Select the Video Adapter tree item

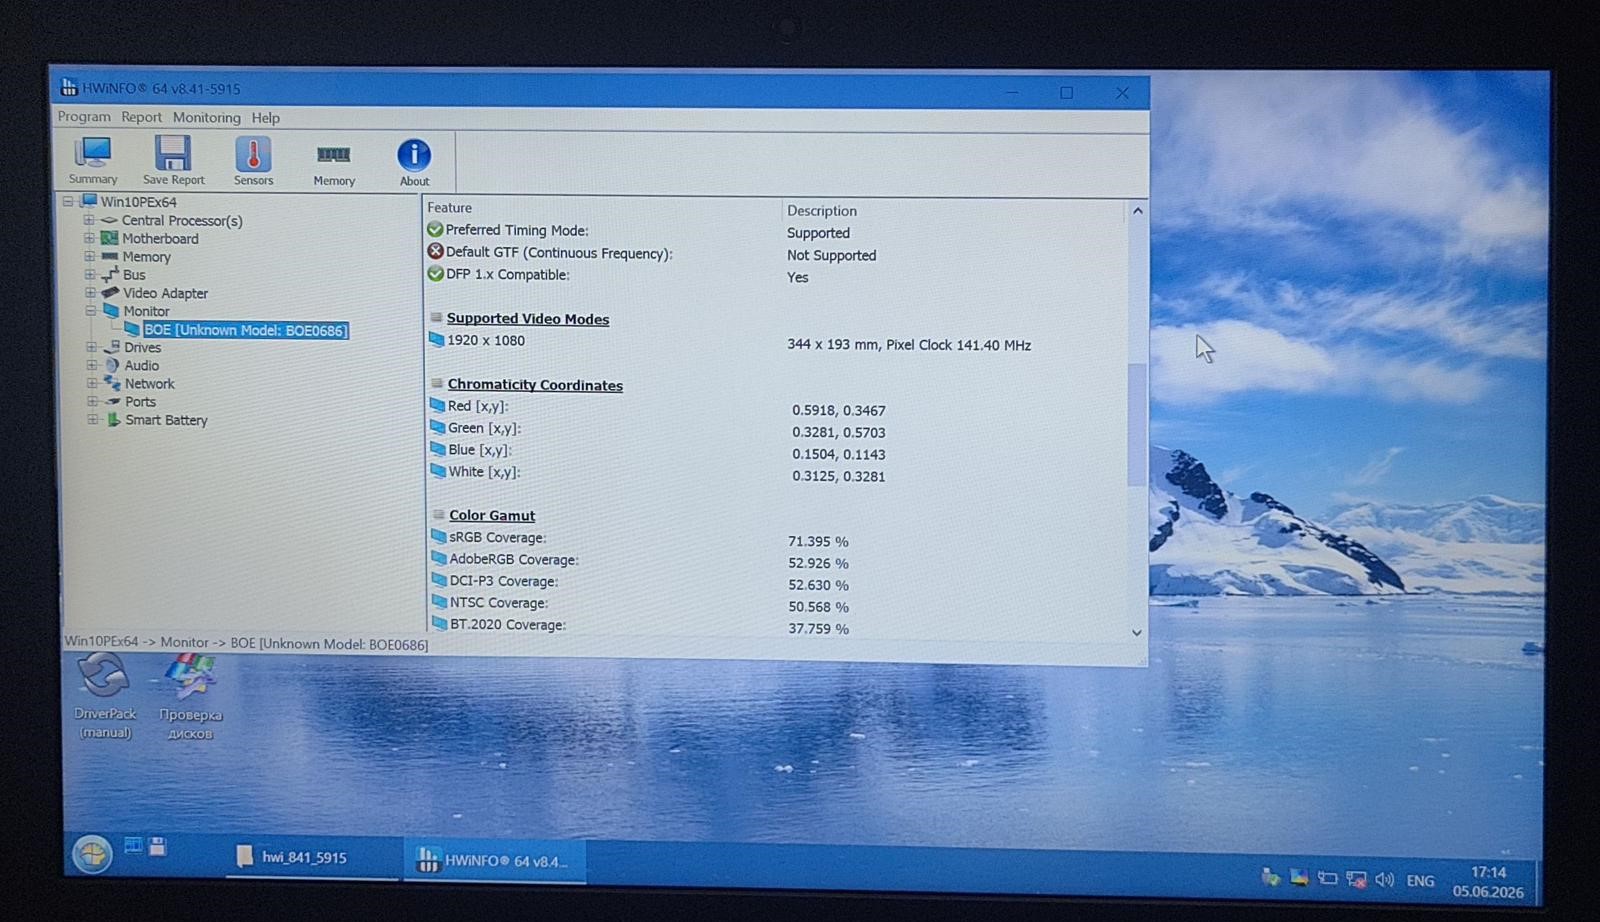165,293
